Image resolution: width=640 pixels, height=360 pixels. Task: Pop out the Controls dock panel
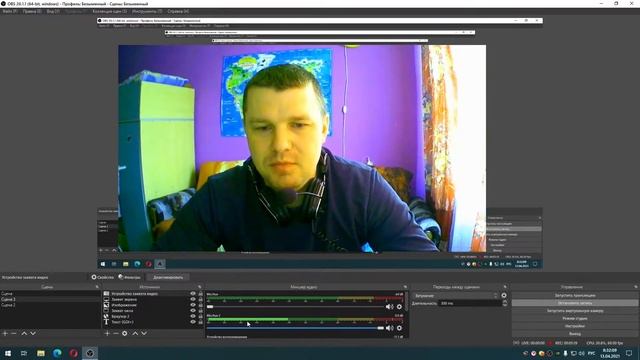tap(636, 287)
